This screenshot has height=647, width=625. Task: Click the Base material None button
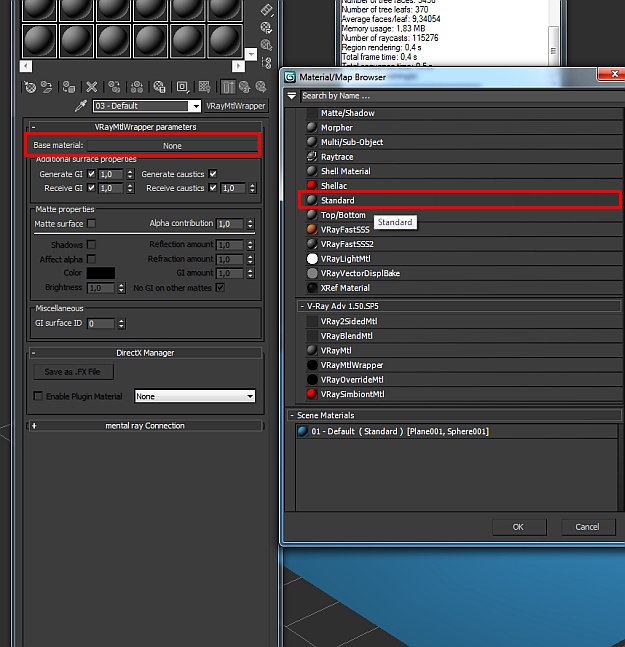pos(172,146)
